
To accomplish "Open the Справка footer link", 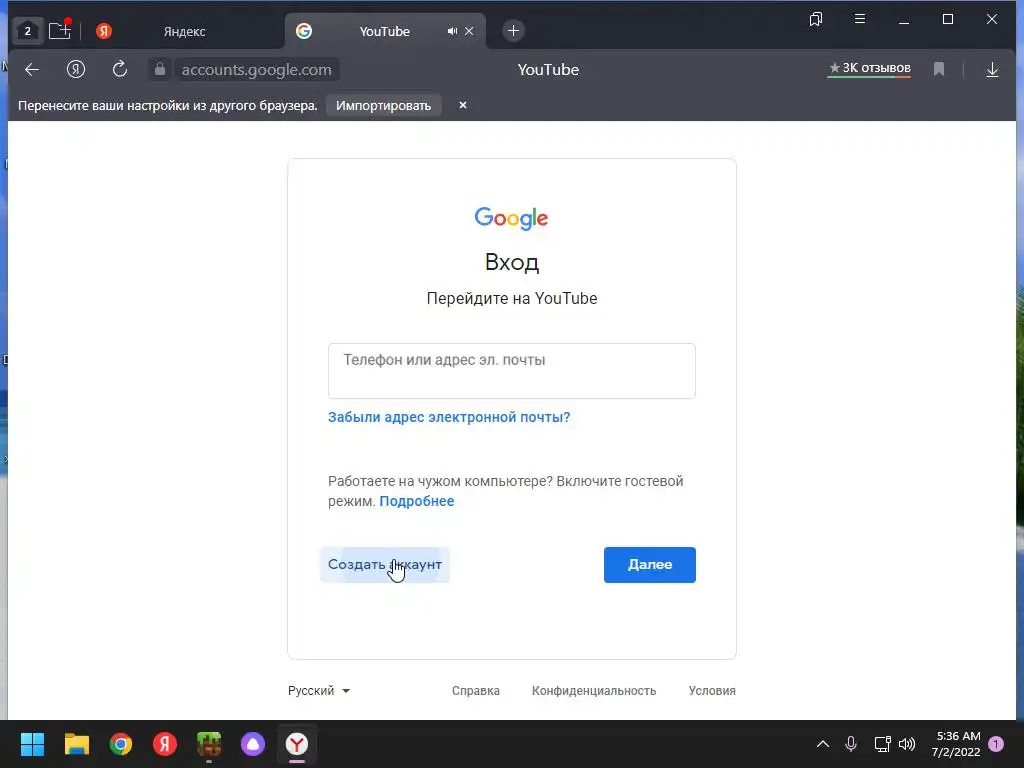I will coord(475,691).
